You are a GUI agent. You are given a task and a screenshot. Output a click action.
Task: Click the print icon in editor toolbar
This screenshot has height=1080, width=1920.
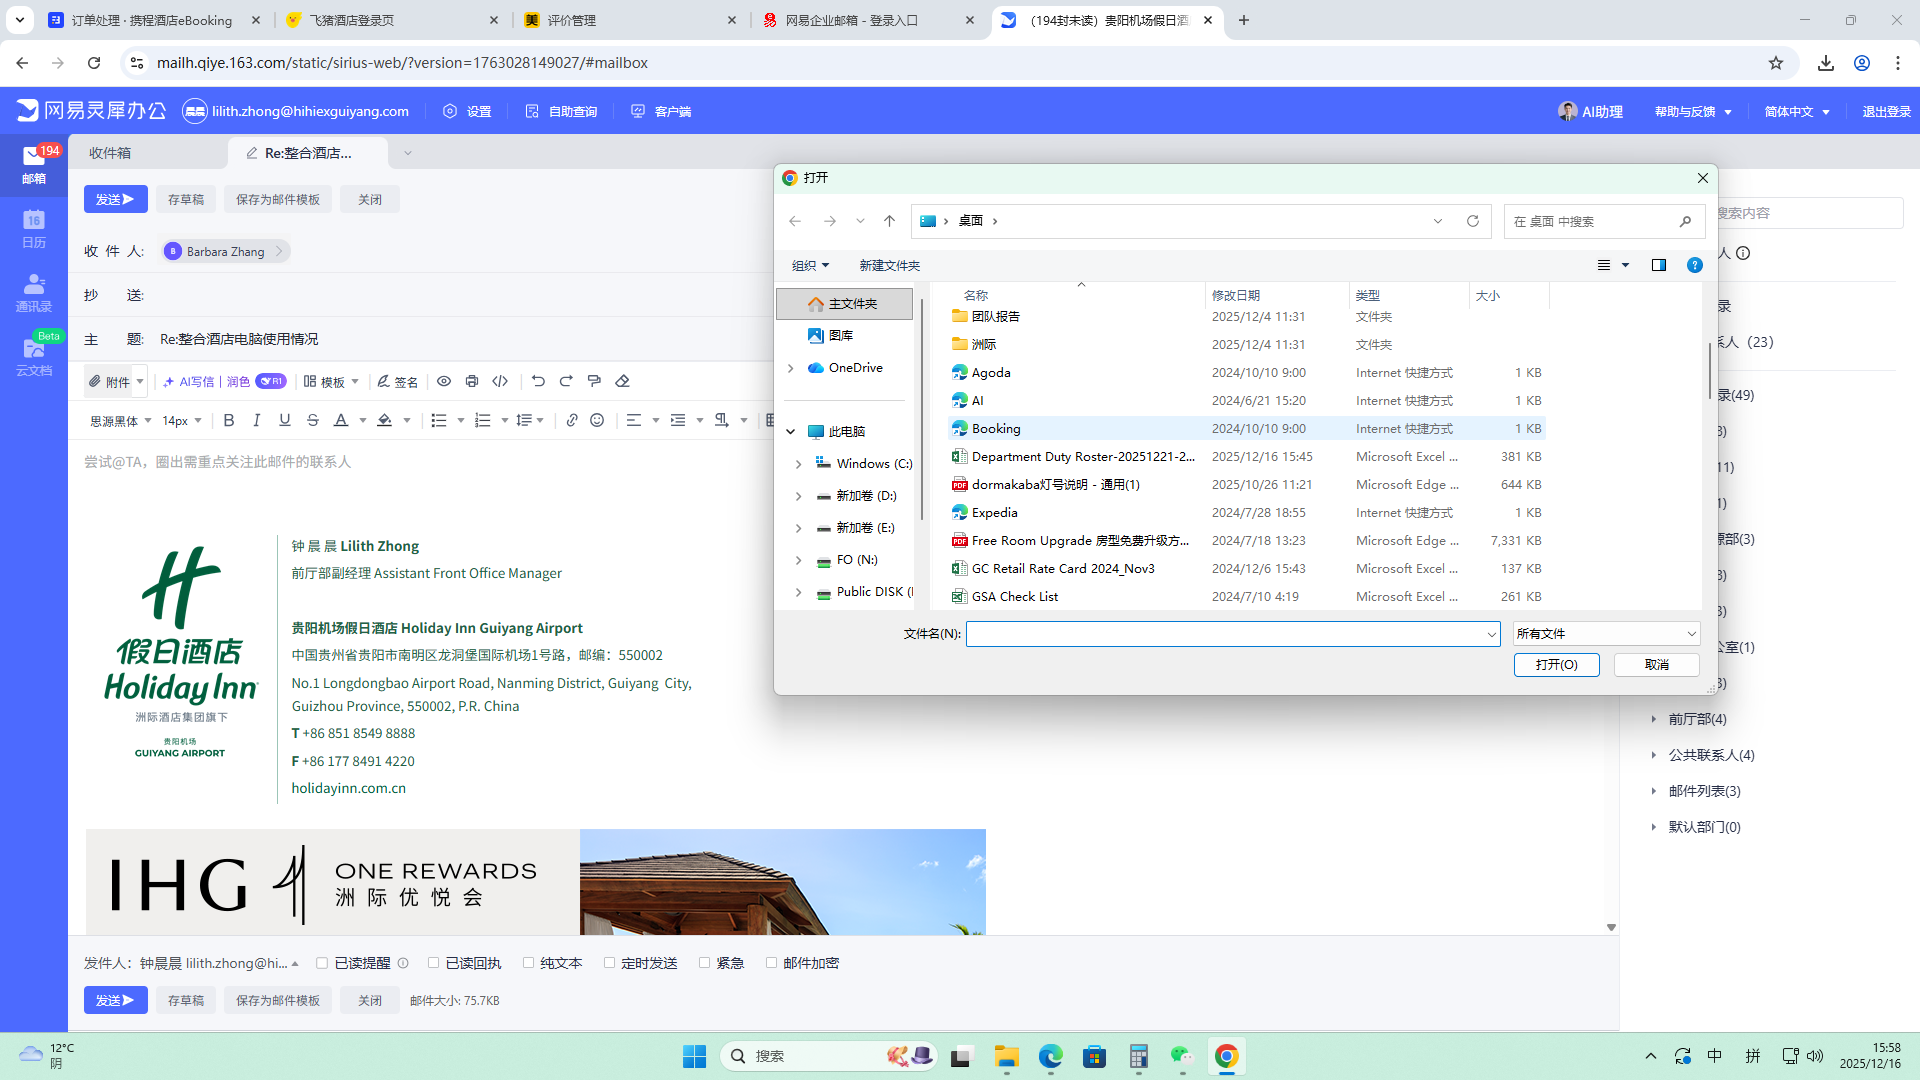pyautogui.click(x=472, y=381)
